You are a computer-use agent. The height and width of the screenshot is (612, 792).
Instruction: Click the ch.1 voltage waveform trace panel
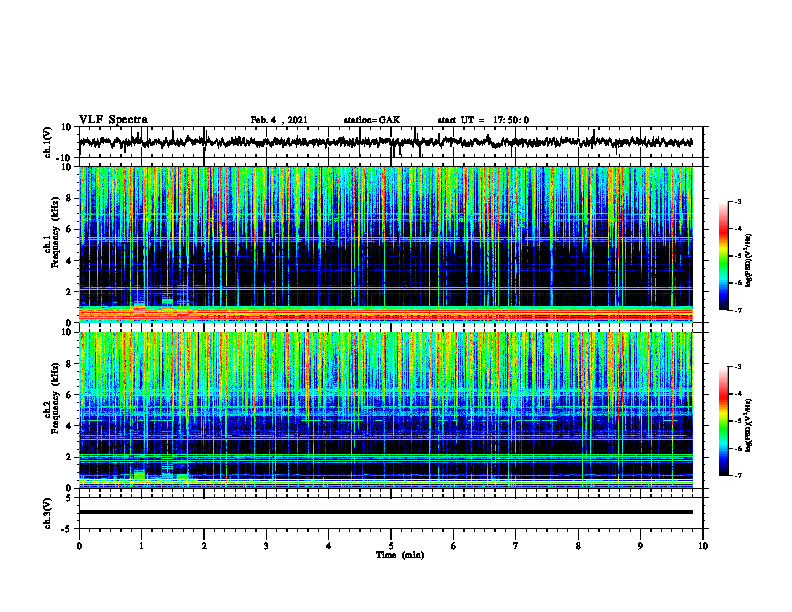[390, 142]
